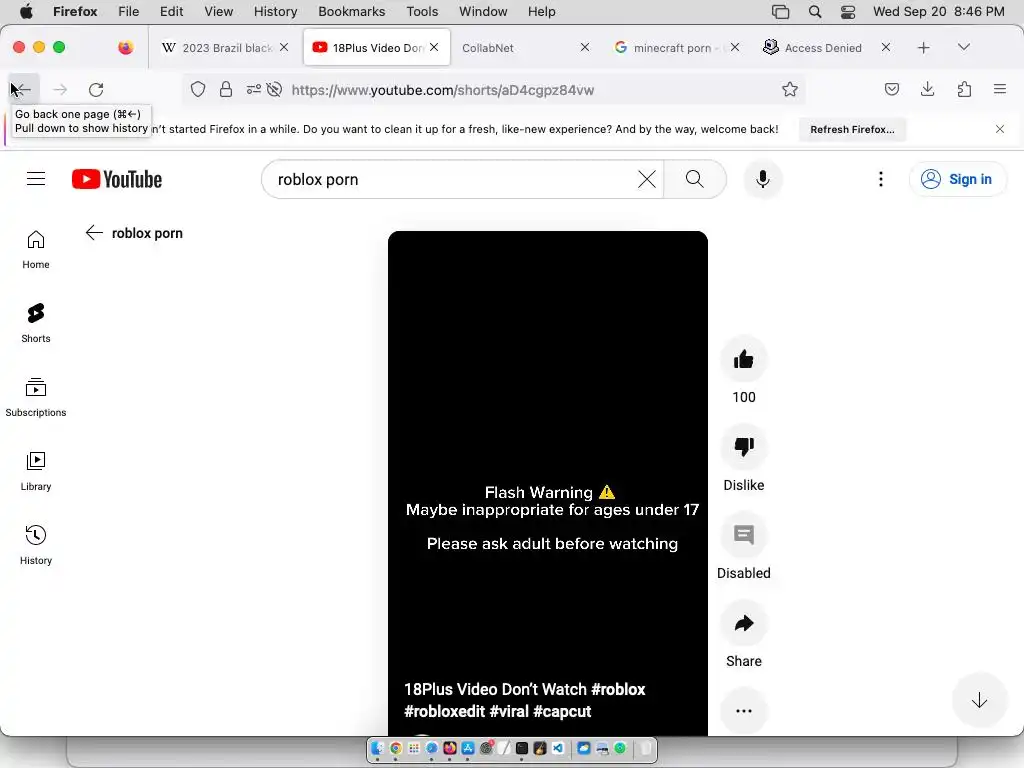Open History in YouTube sidebar

[36, 545]
